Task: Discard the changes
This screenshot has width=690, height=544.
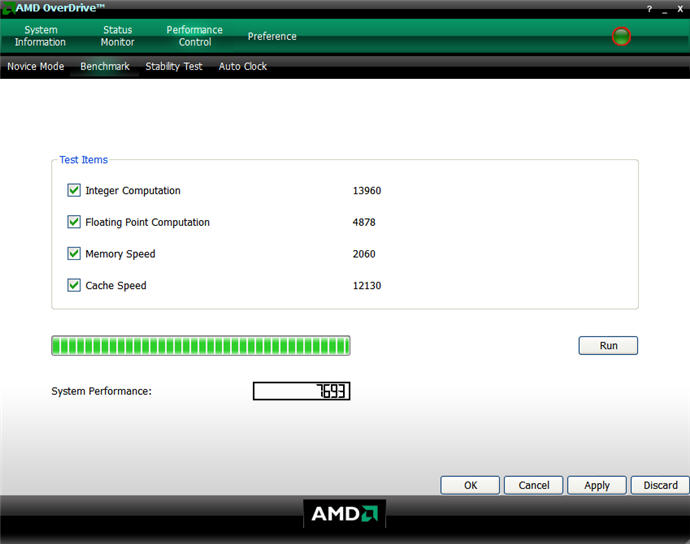Action: coord(660,485)
